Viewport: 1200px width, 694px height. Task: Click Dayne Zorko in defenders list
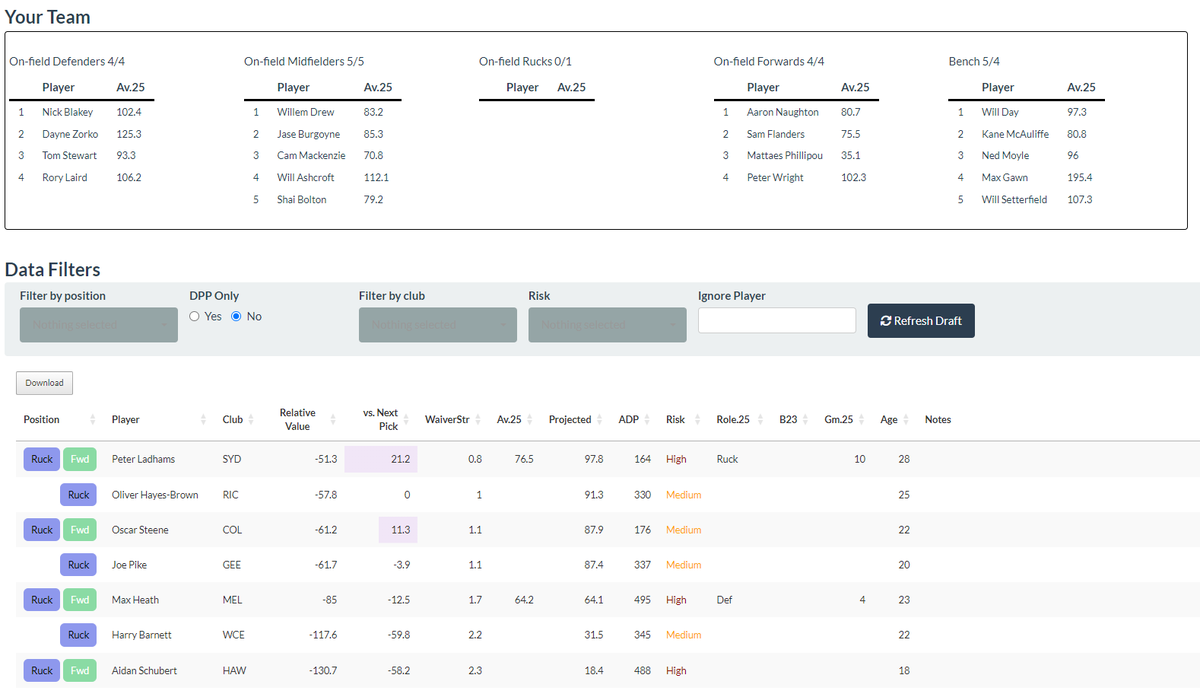tap(70, 134)
